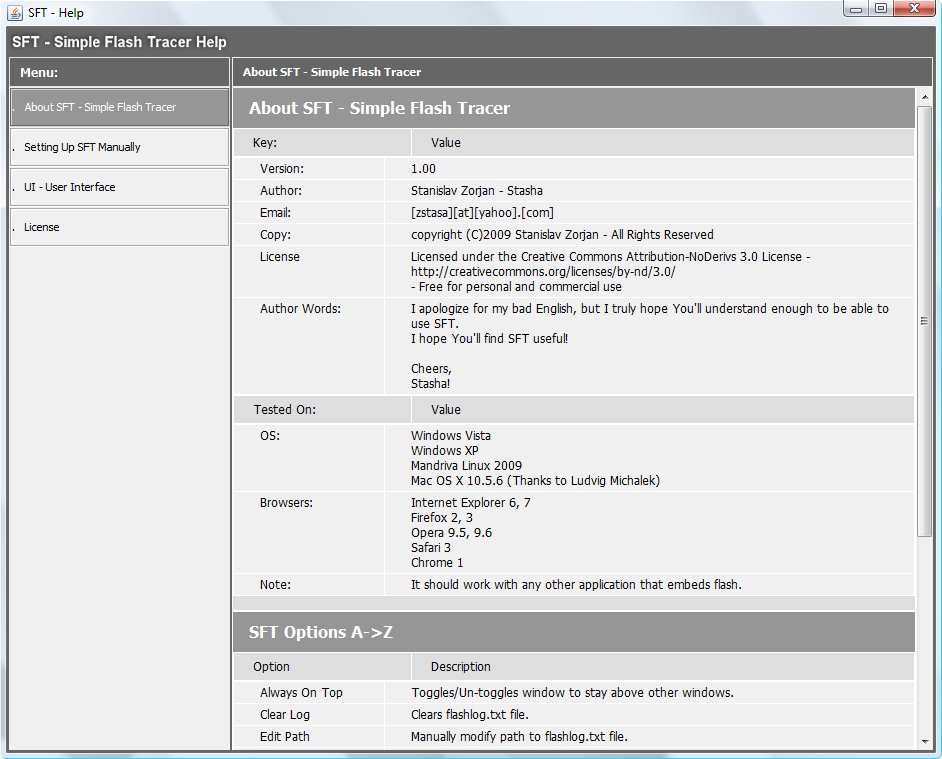The image size is (942, 759).
Task: Click 'Manually modify path to flashlog.txt' description
Action: 520,737
